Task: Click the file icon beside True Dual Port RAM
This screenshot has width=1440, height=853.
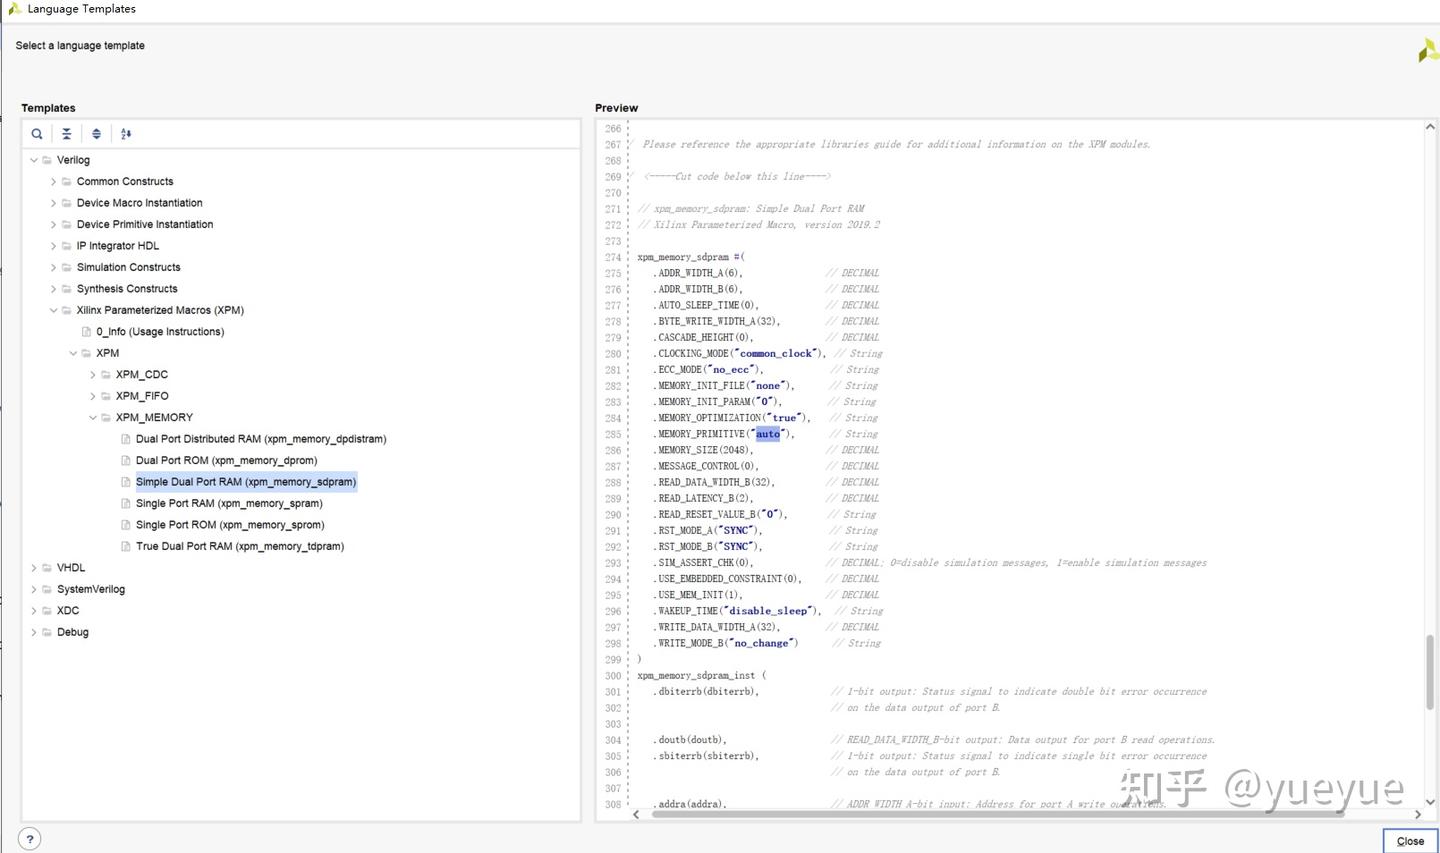Action: (126, 547)
